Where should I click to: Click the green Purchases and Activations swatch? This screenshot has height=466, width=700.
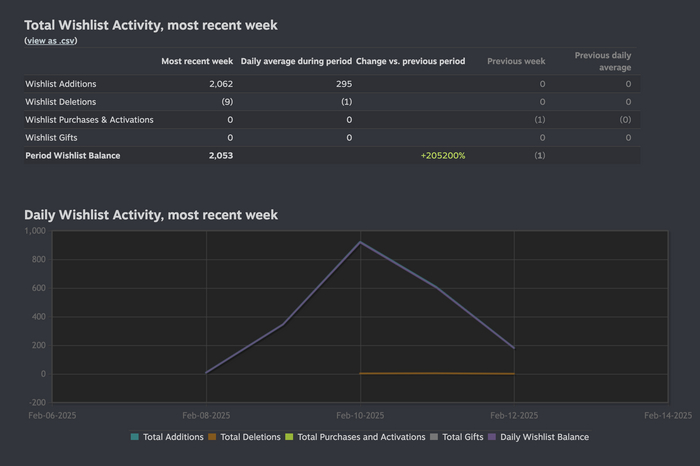290,437
